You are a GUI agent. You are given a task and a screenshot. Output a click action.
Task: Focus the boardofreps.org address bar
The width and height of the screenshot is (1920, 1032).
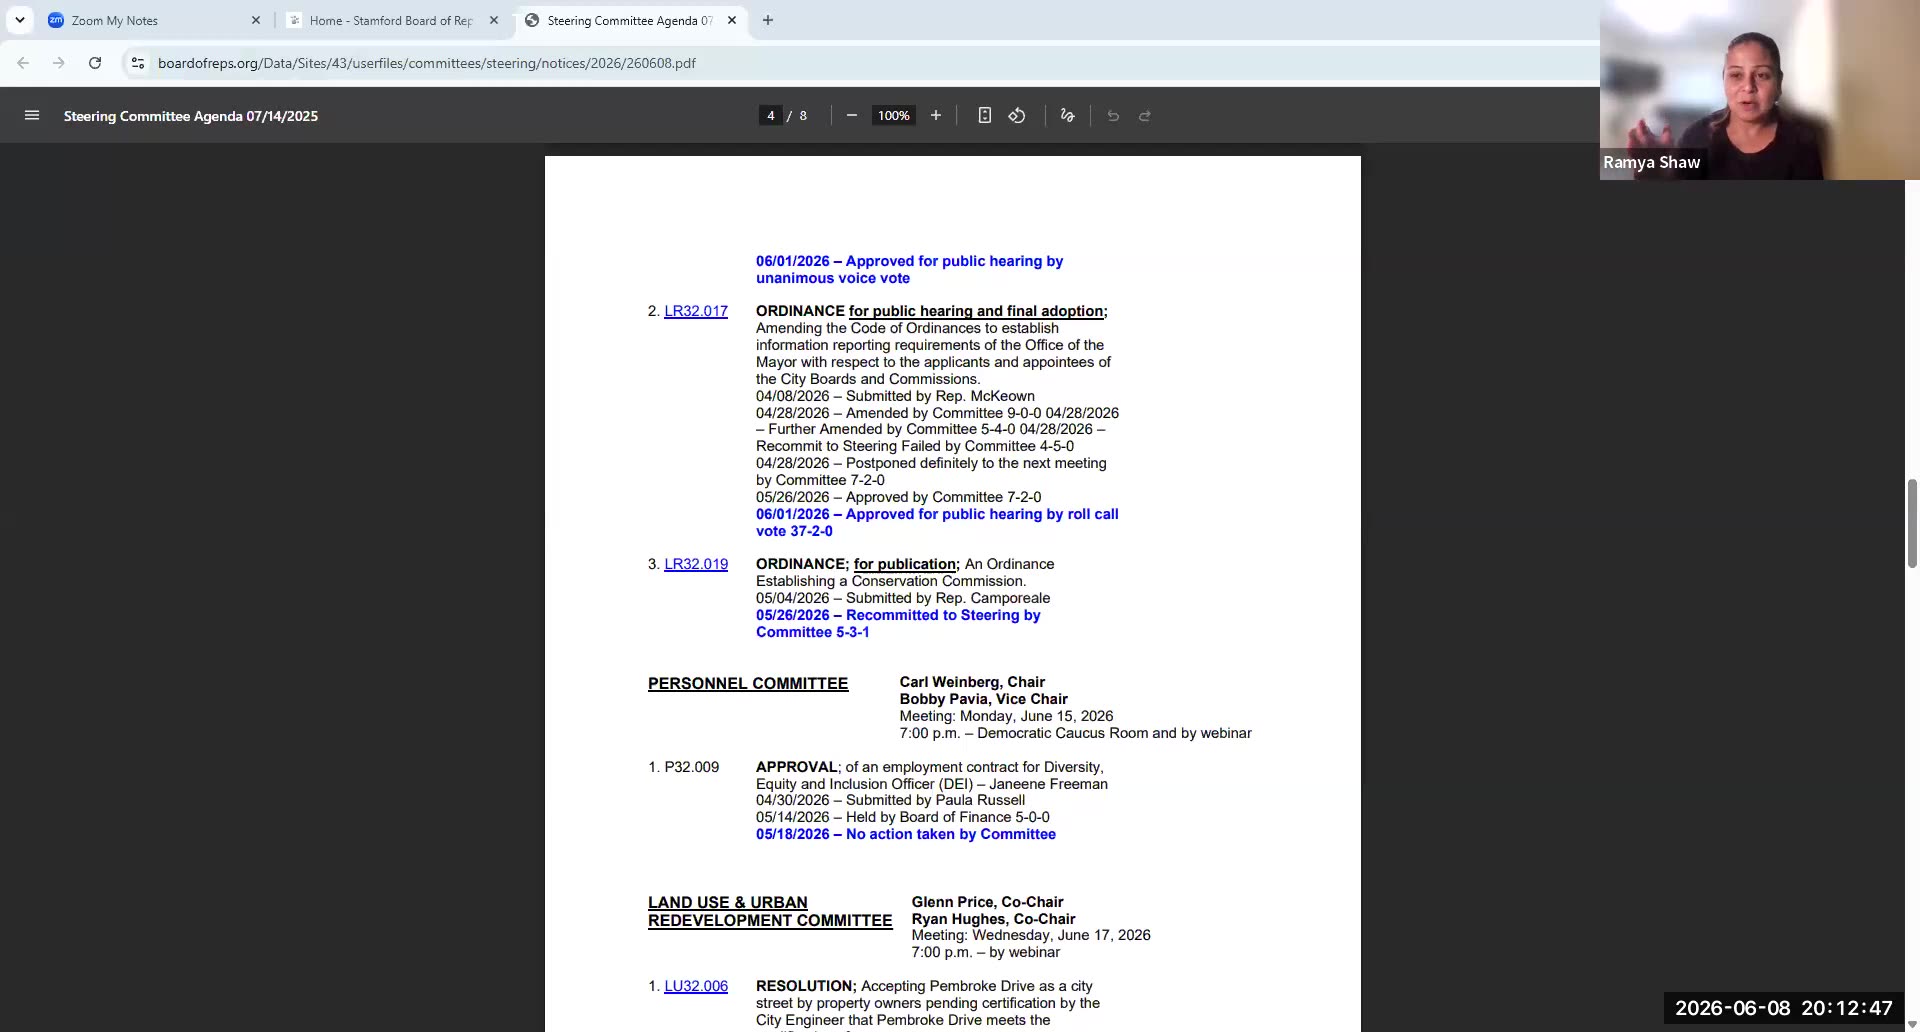[427, 63]
